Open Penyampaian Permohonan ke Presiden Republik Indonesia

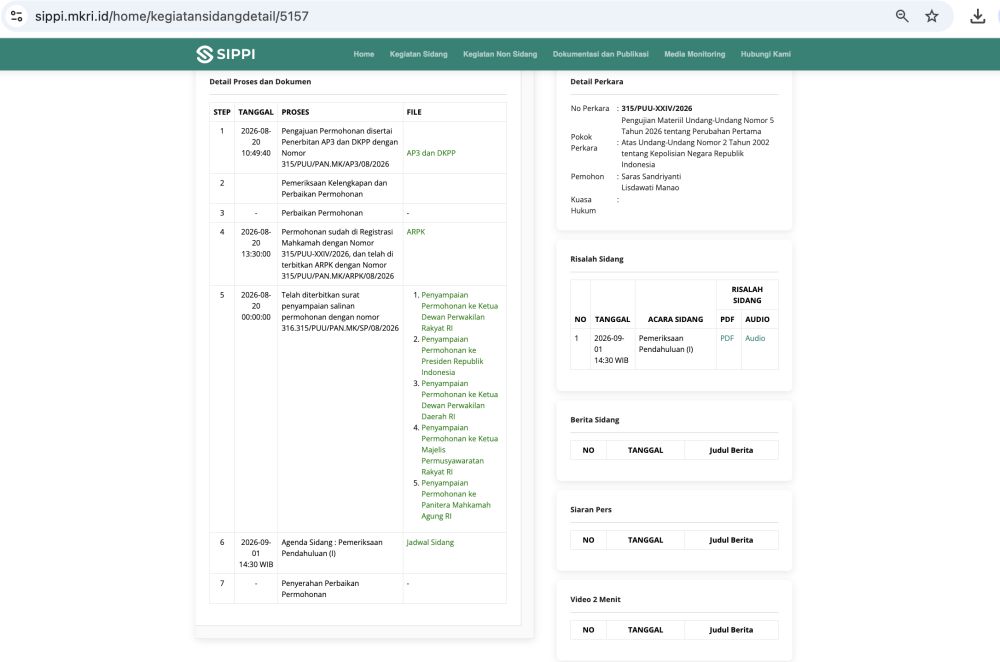pos(452,356)
